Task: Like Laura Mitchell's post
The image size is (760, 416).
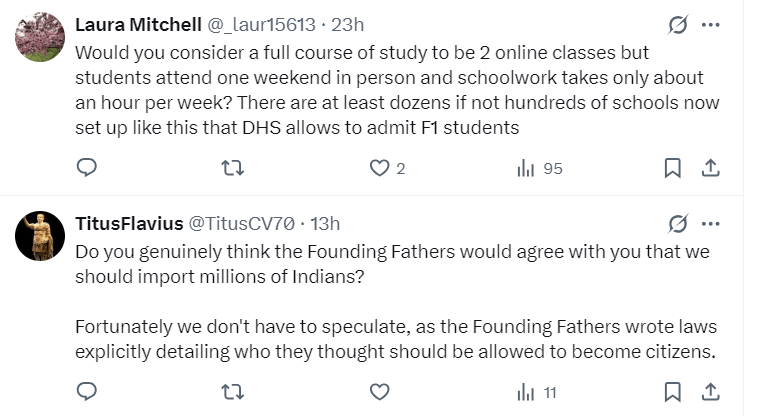Action: click(x=380, y=168)
